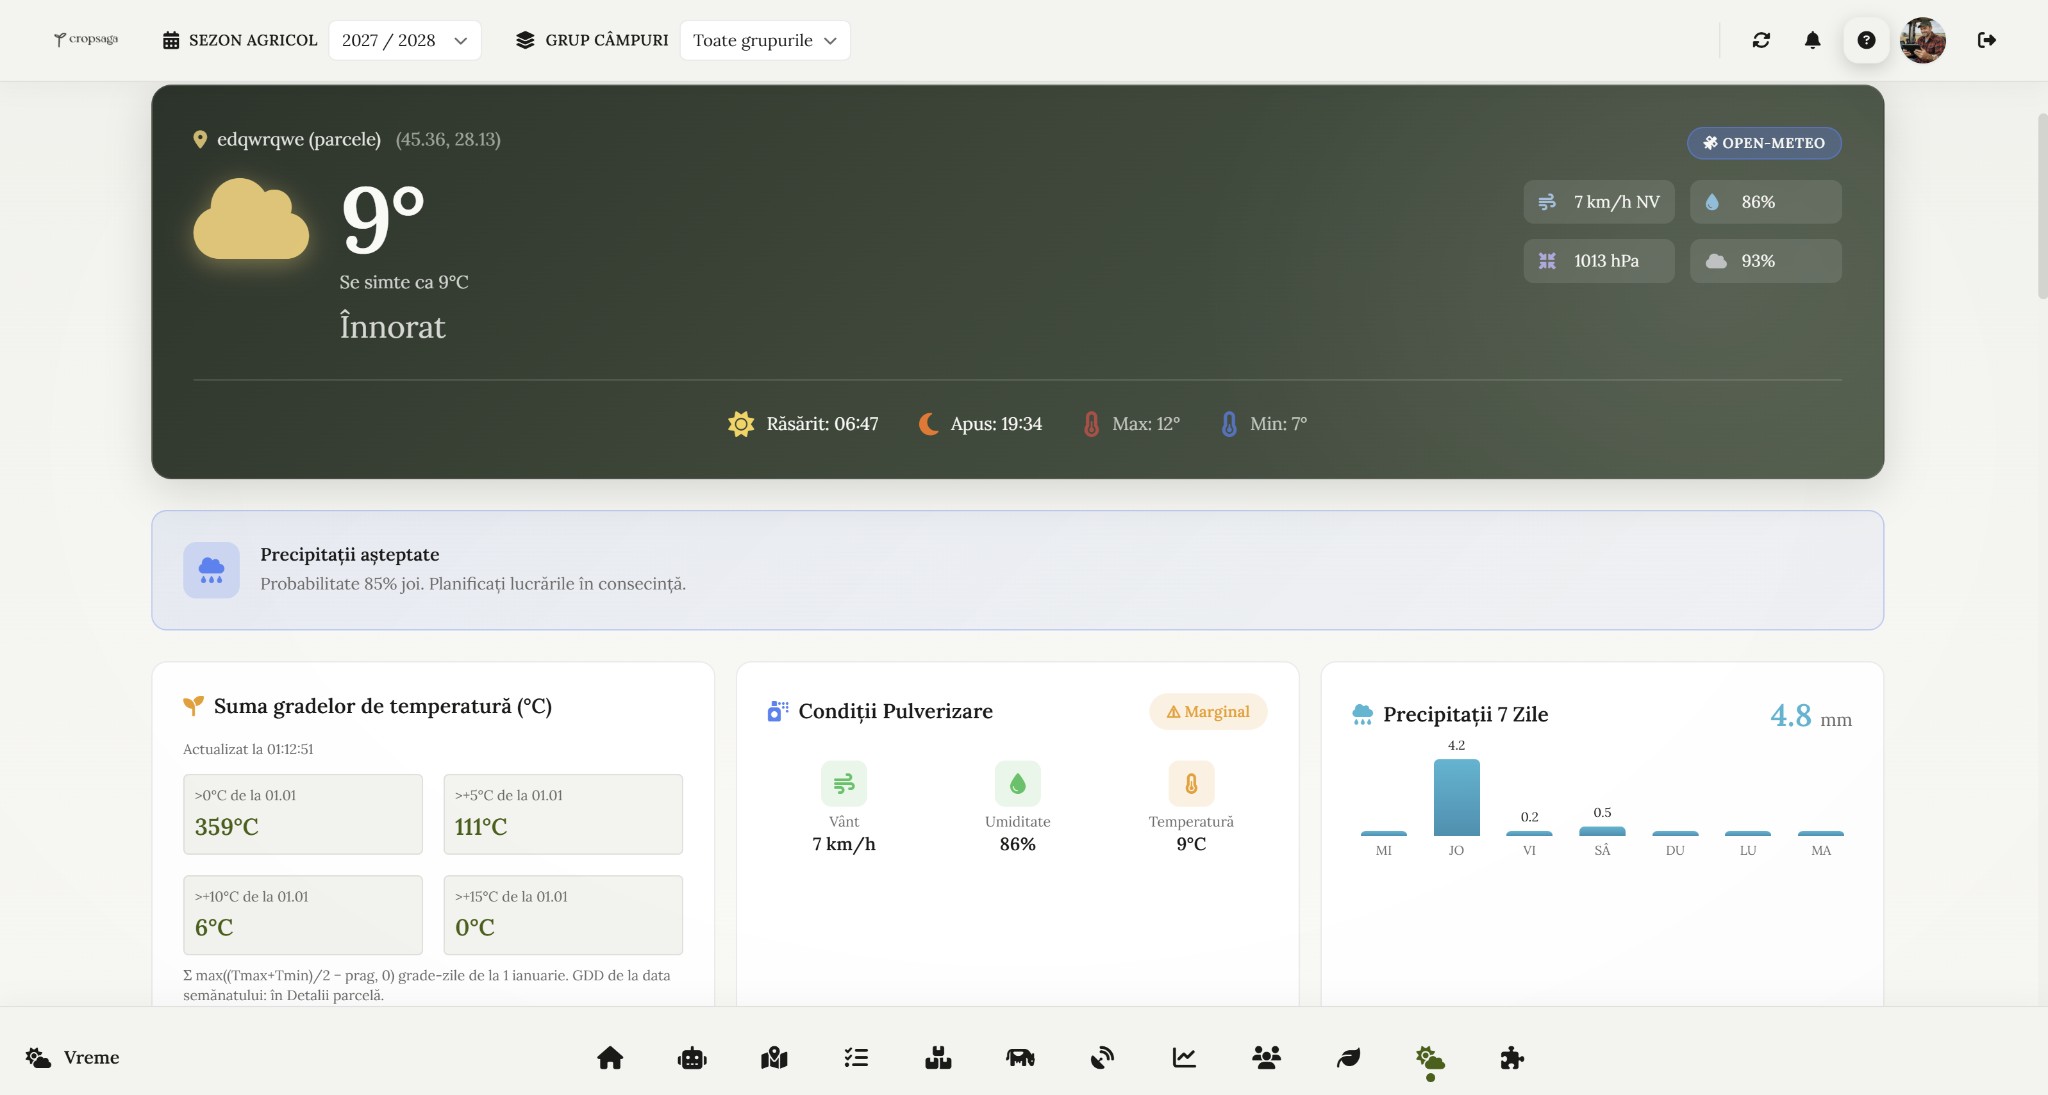2048x1095 pixels.
Task: Open the puzzle piece integrations icon
Action: tap(1512, 1058)
